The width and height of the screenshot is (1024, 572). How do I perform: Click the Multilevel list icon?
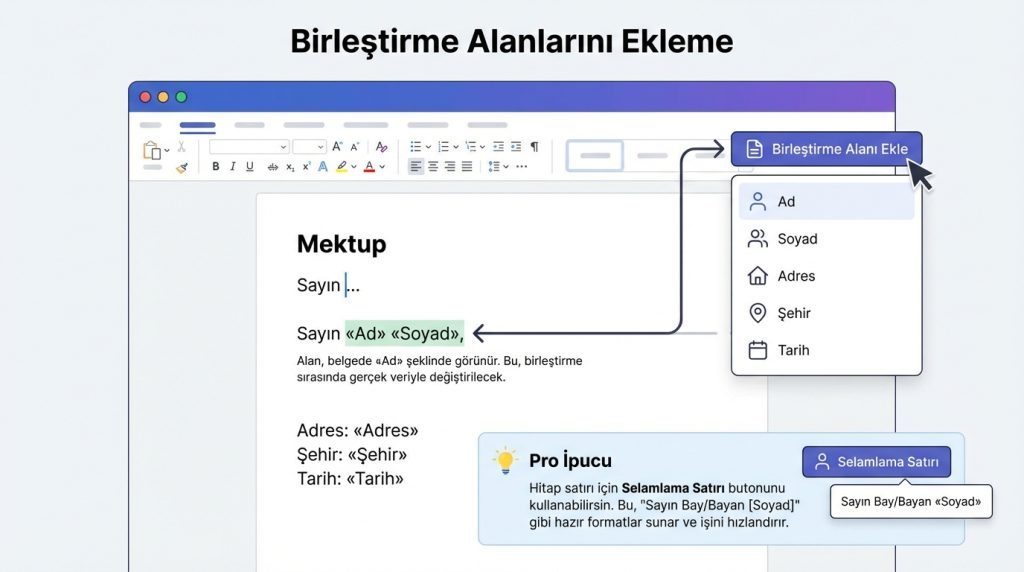click(x=471, y=147)
